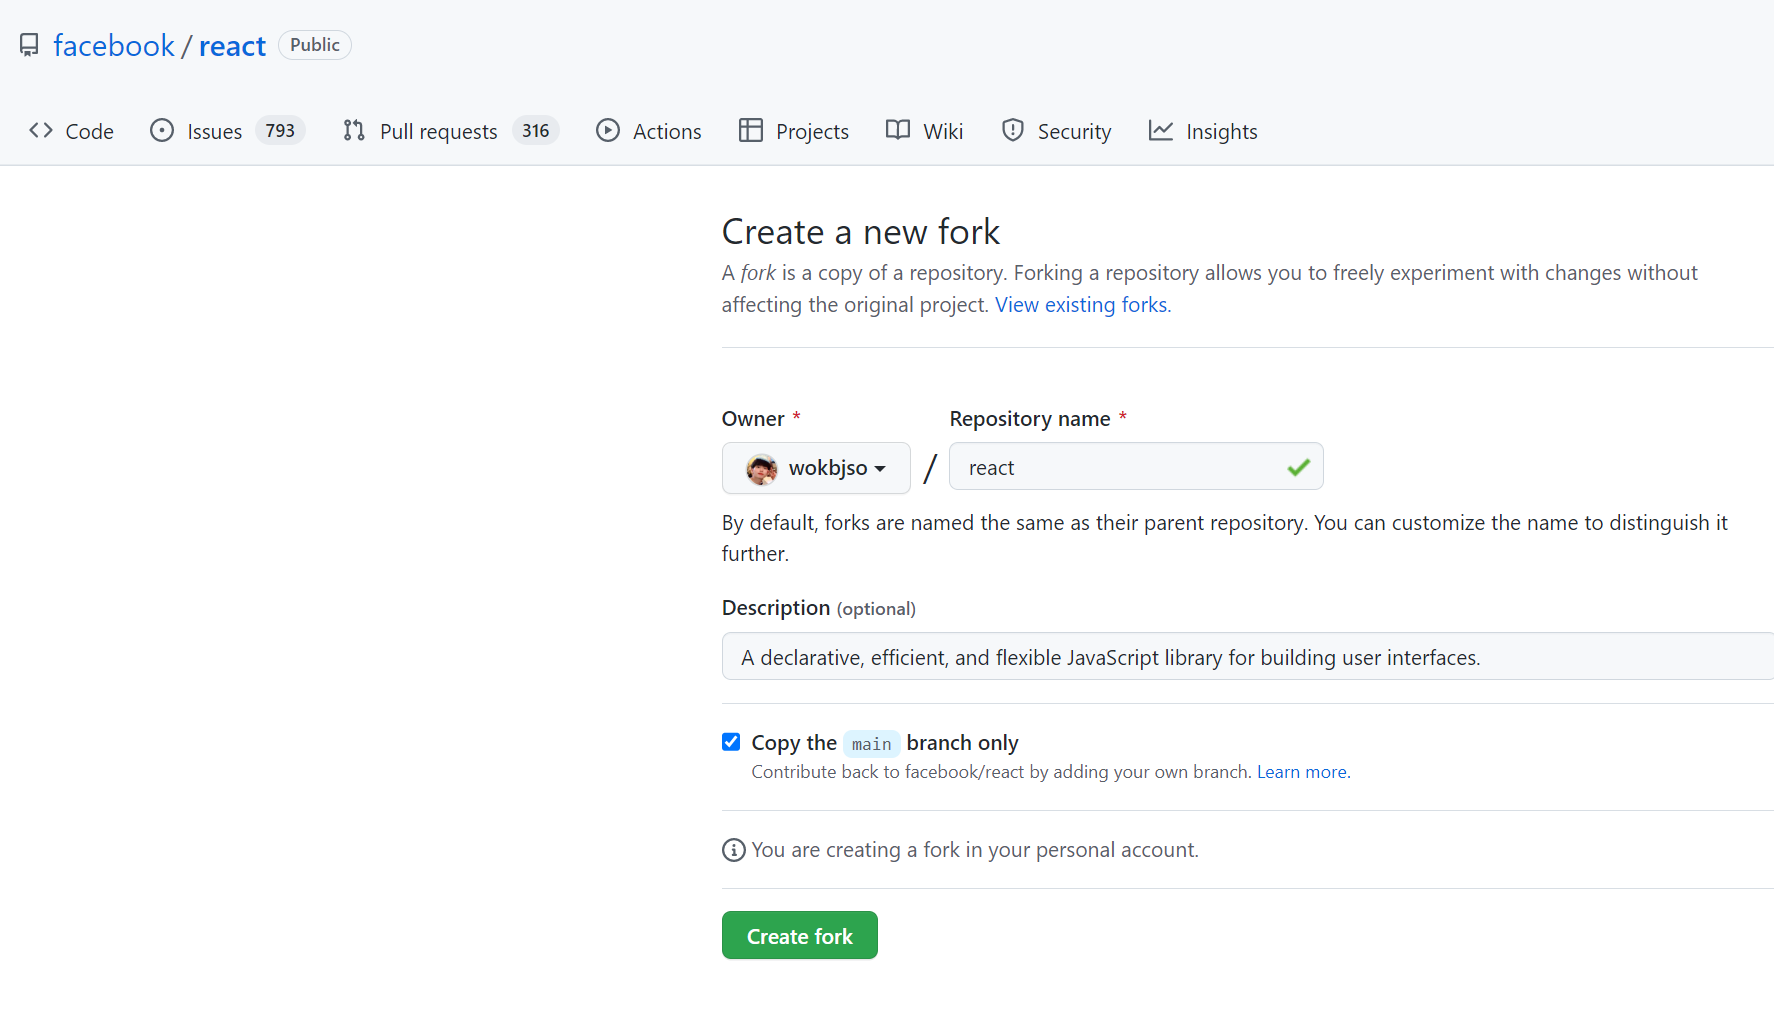Viewport: 1774px width, 1014px height.
Task: Click the Projects table icon
Action: tap(751, 131)
